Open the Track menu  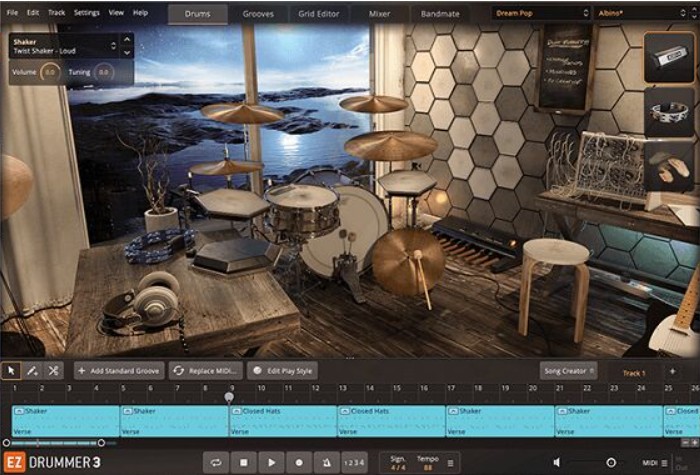57,12
